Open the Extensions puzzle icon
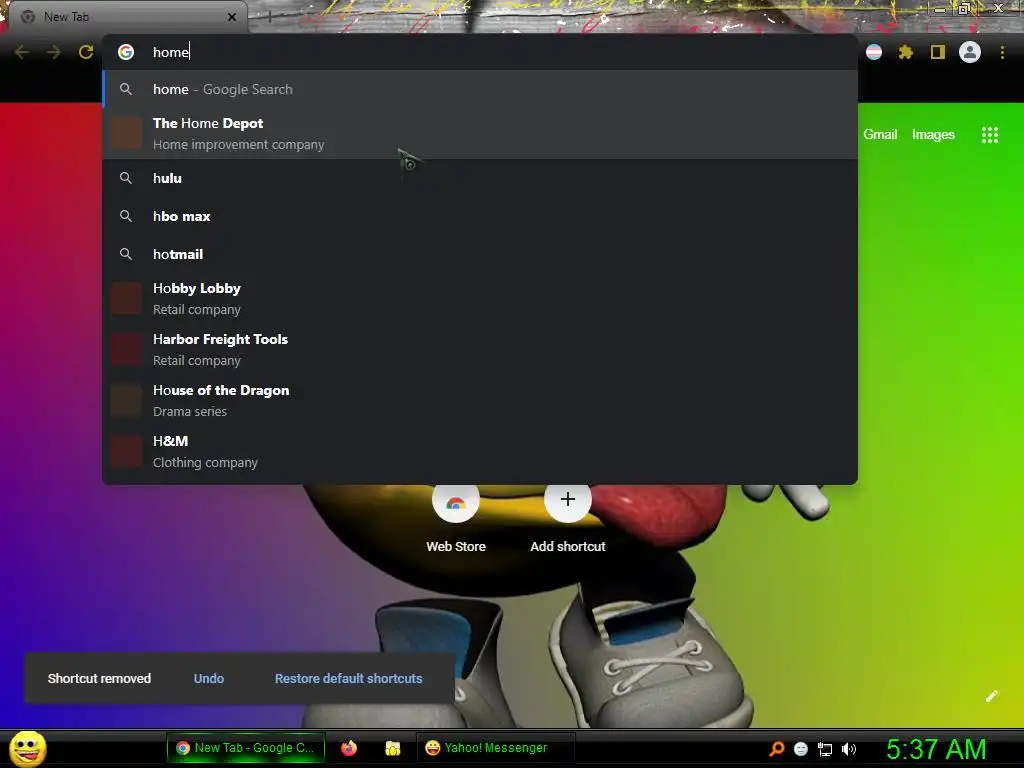 point(905,52)
